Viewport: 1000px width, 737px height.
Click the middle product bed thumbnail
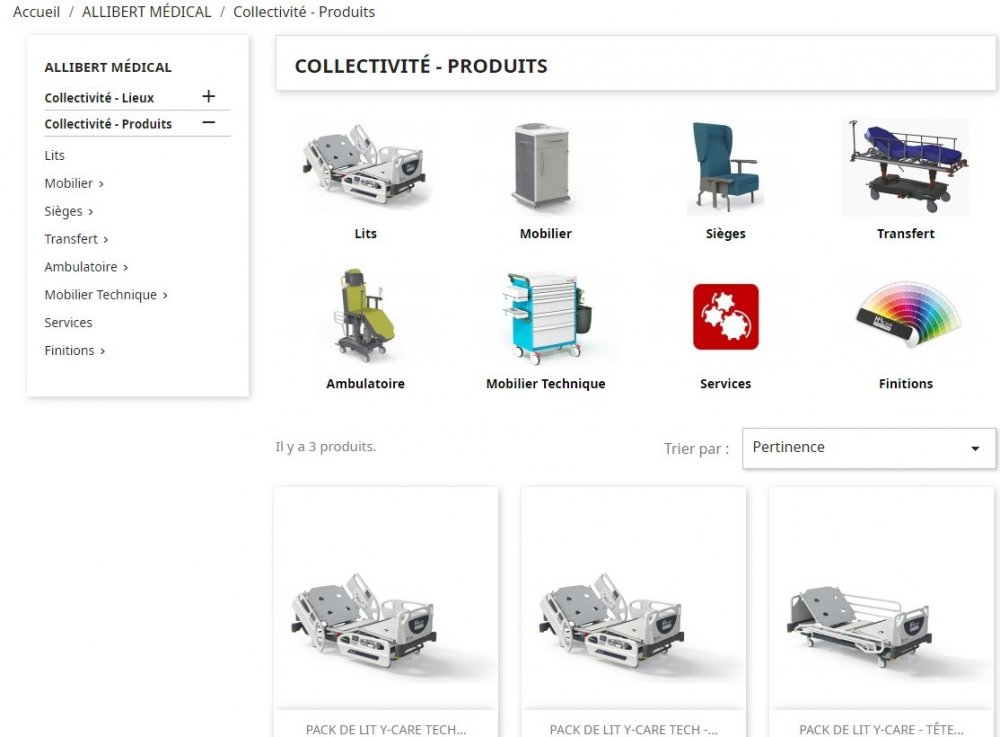point(633,610)
